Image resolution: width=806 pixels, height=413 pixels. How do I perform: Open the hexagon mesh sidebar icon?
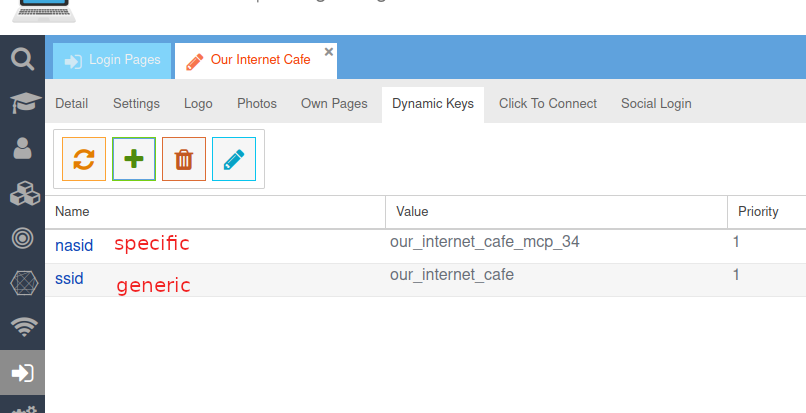22,283
